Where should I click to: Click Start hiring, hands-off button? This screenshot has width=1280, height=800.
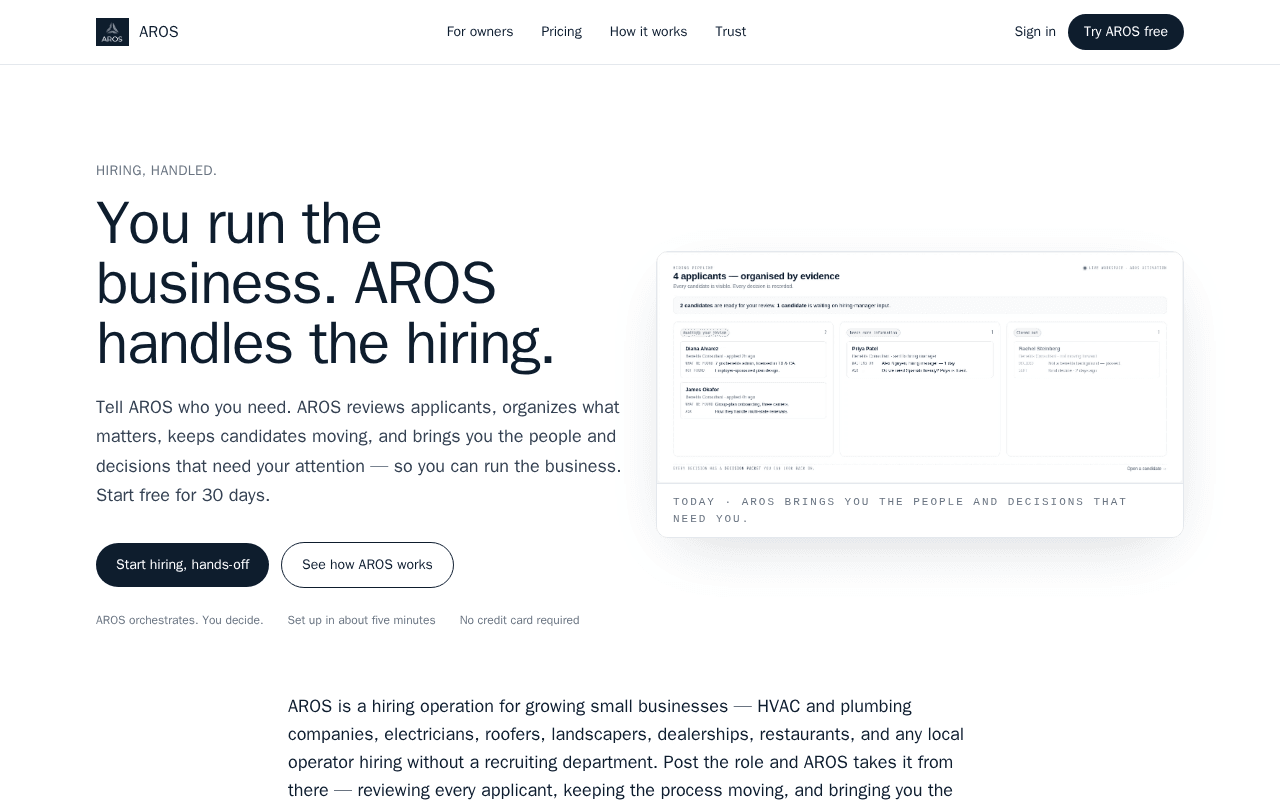(x=182, y=565)
